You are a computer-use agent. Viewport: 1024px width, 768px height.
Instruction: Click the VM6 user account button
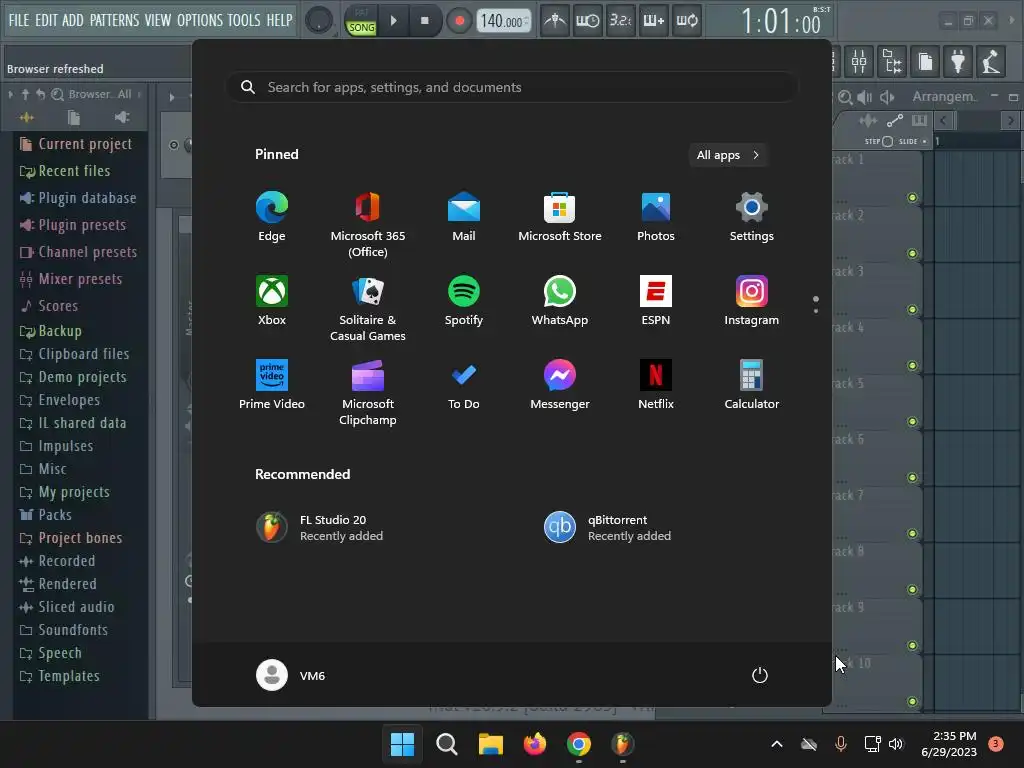(291, 675)
